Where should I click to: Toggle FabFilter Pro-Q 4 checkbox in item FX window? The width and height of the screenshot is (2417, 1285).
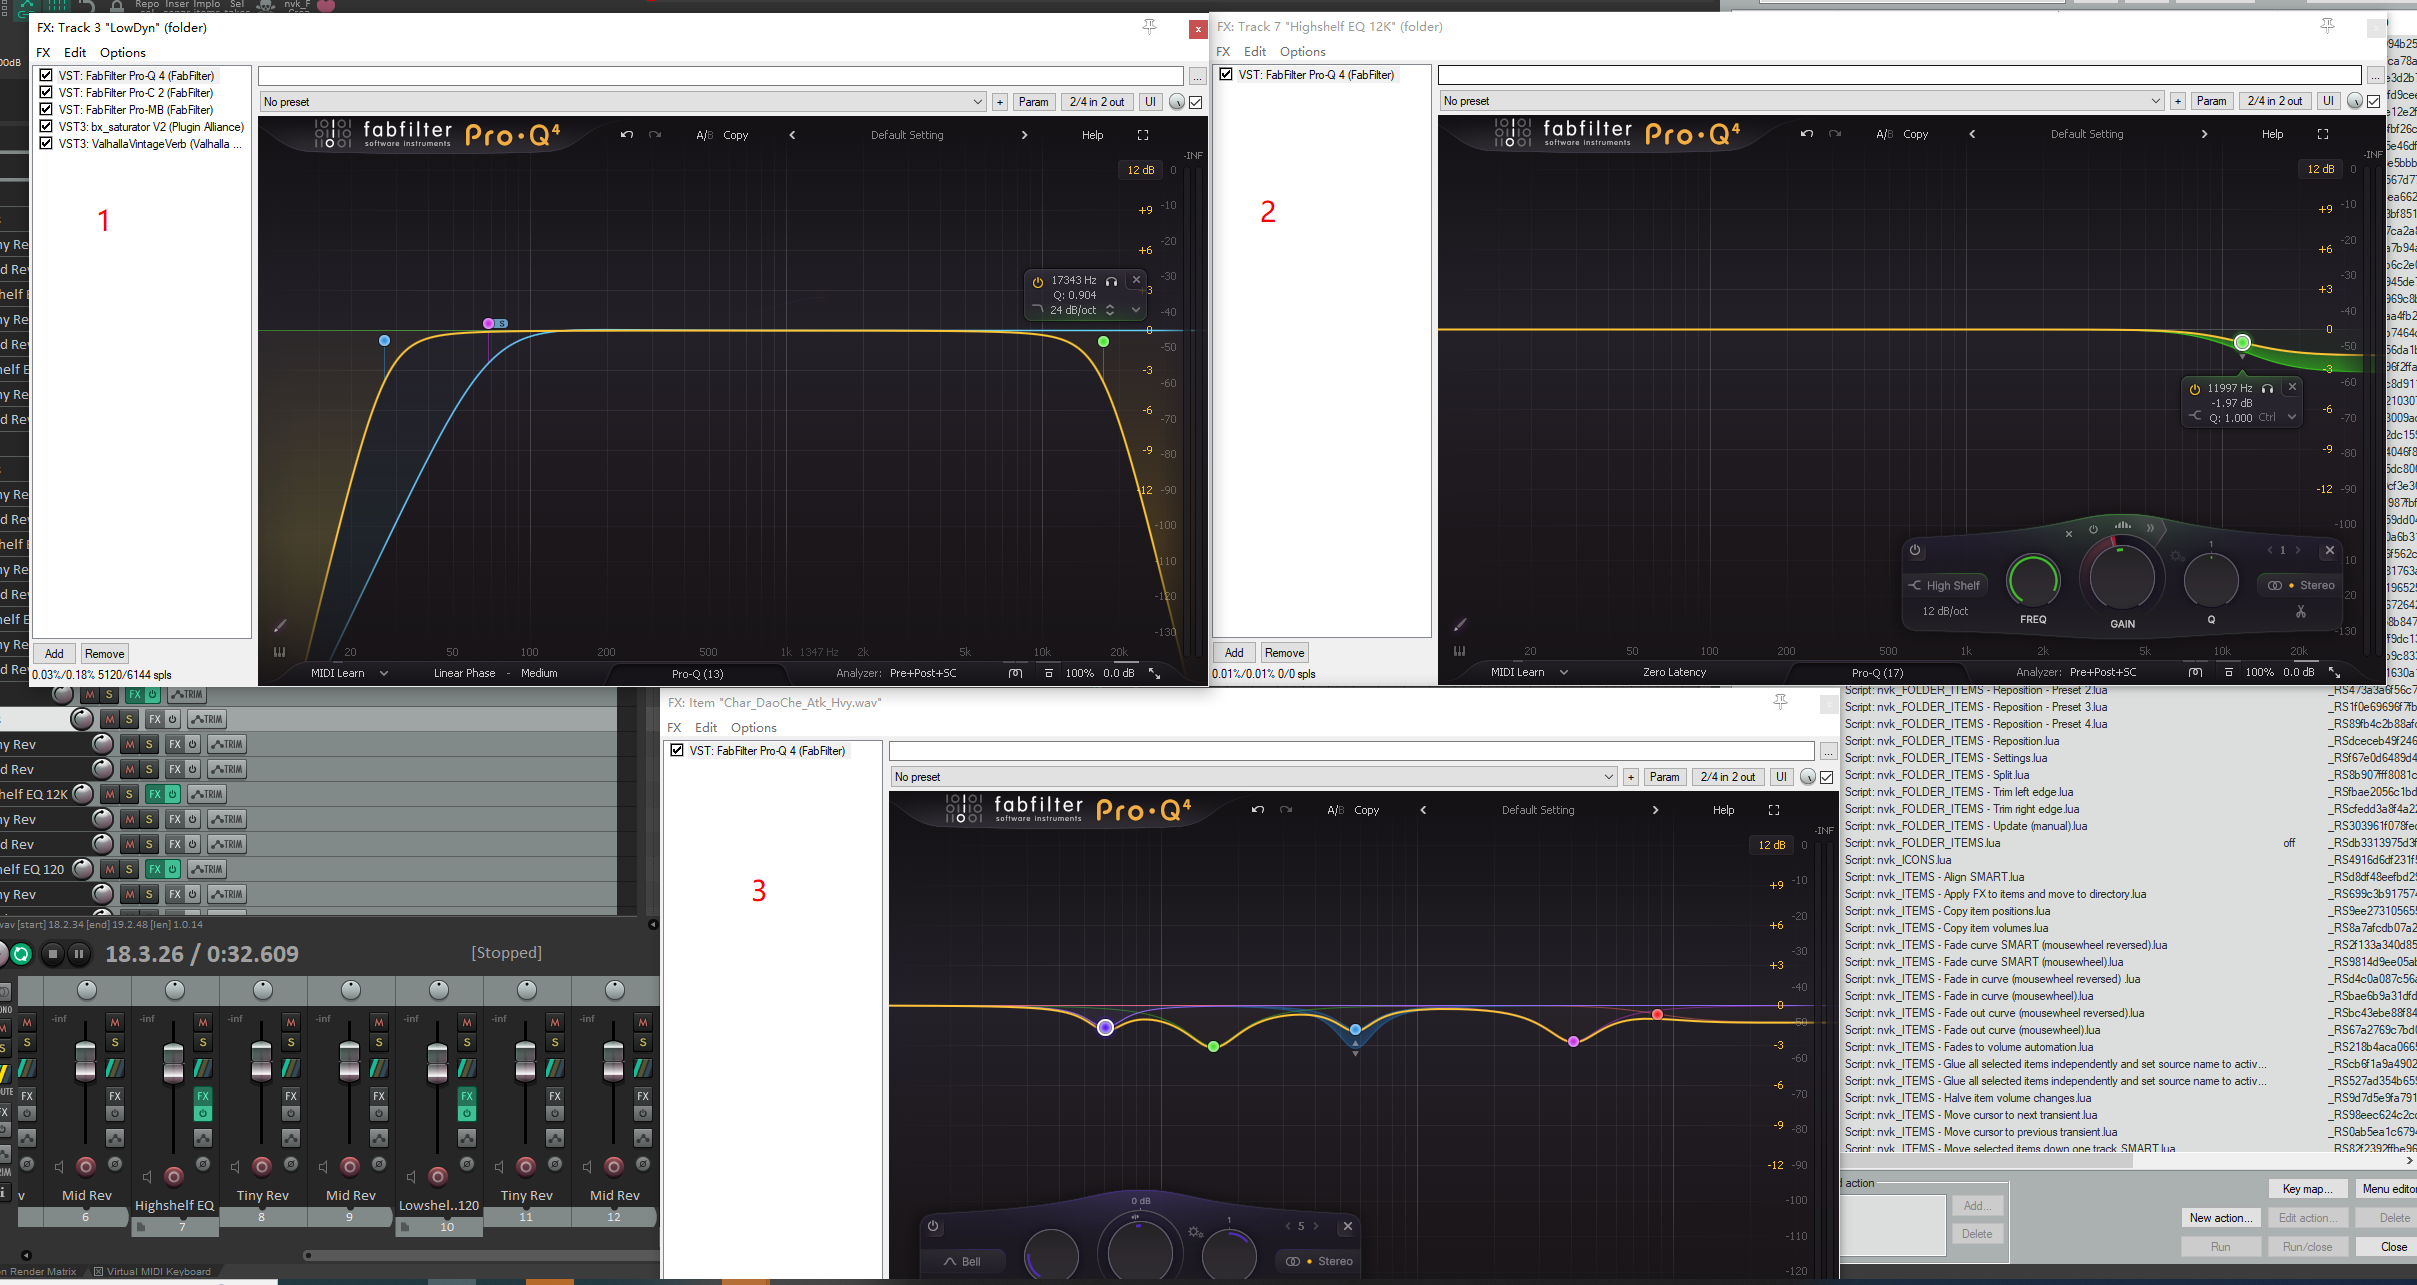click(677, 751)
